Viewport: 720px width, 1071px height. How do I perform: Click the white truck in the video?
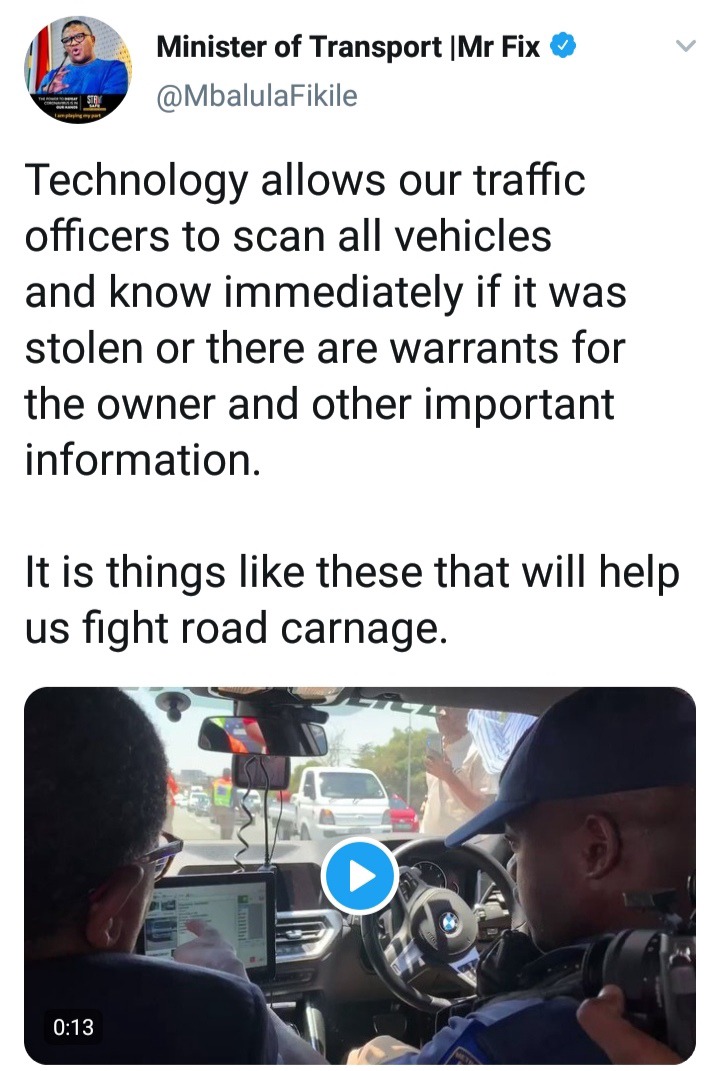[337, 802]
